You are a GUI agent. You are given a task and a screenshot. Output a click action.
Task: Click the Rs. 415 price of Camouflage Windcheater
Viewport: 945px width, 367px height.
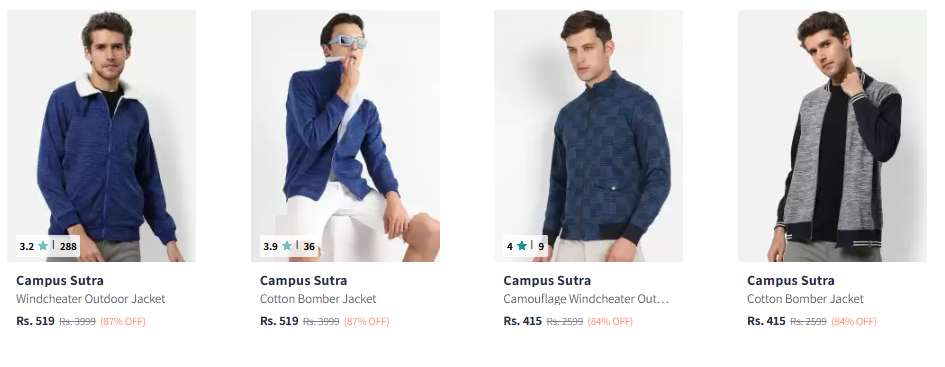[x=523, y=321]
